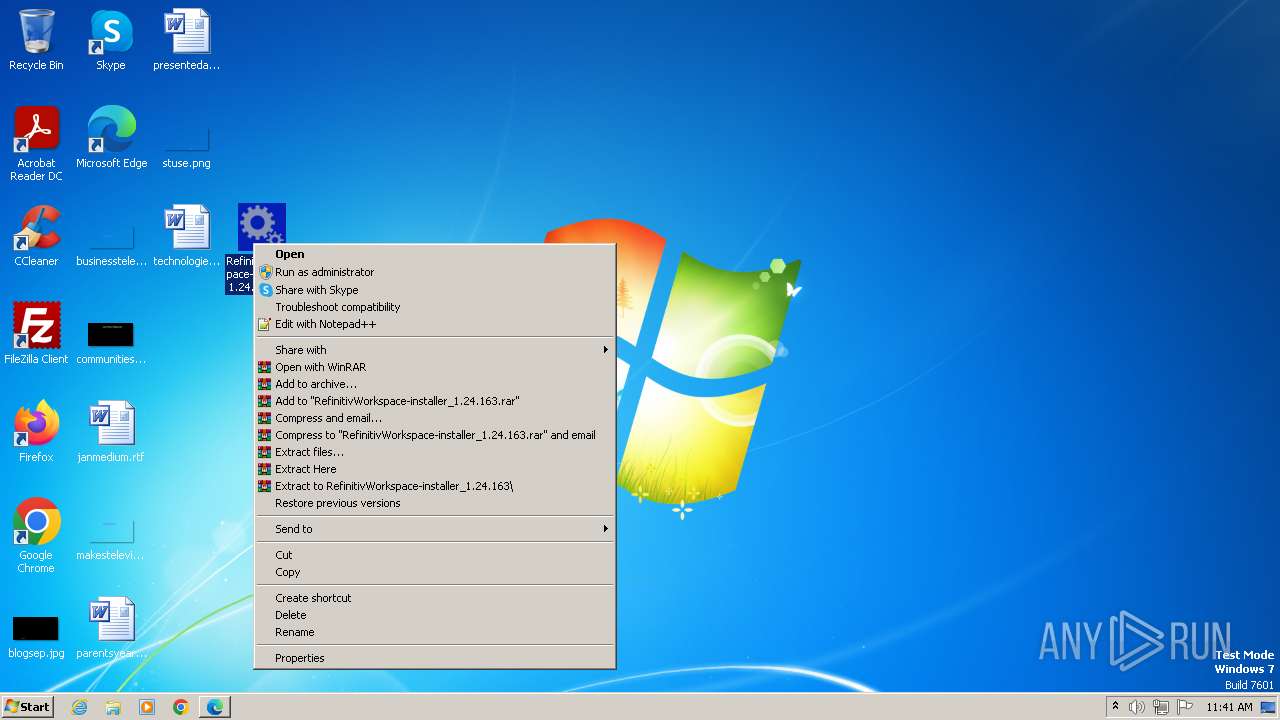Click the Show desktop button
The height and width of the screenshot is (720, 1280).
[1270, 707]
